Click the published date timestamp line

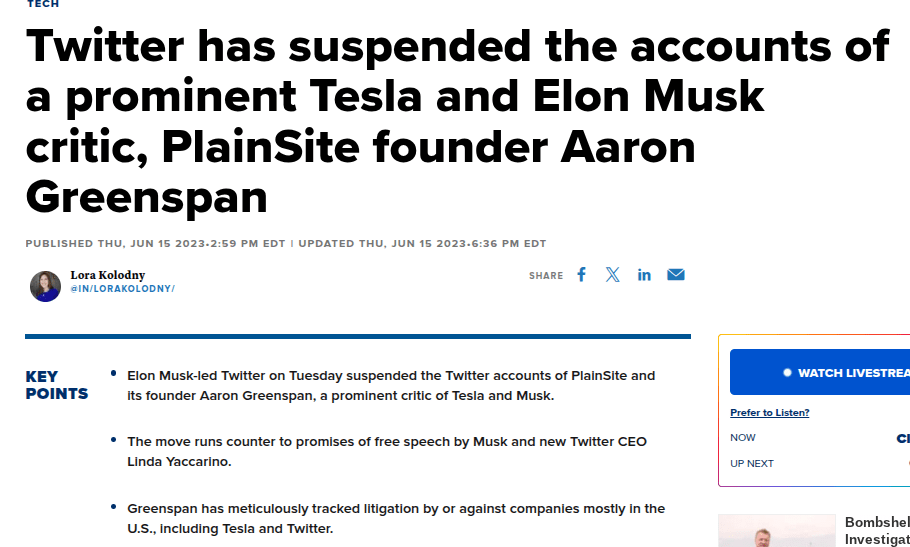[x=158, y=243]
